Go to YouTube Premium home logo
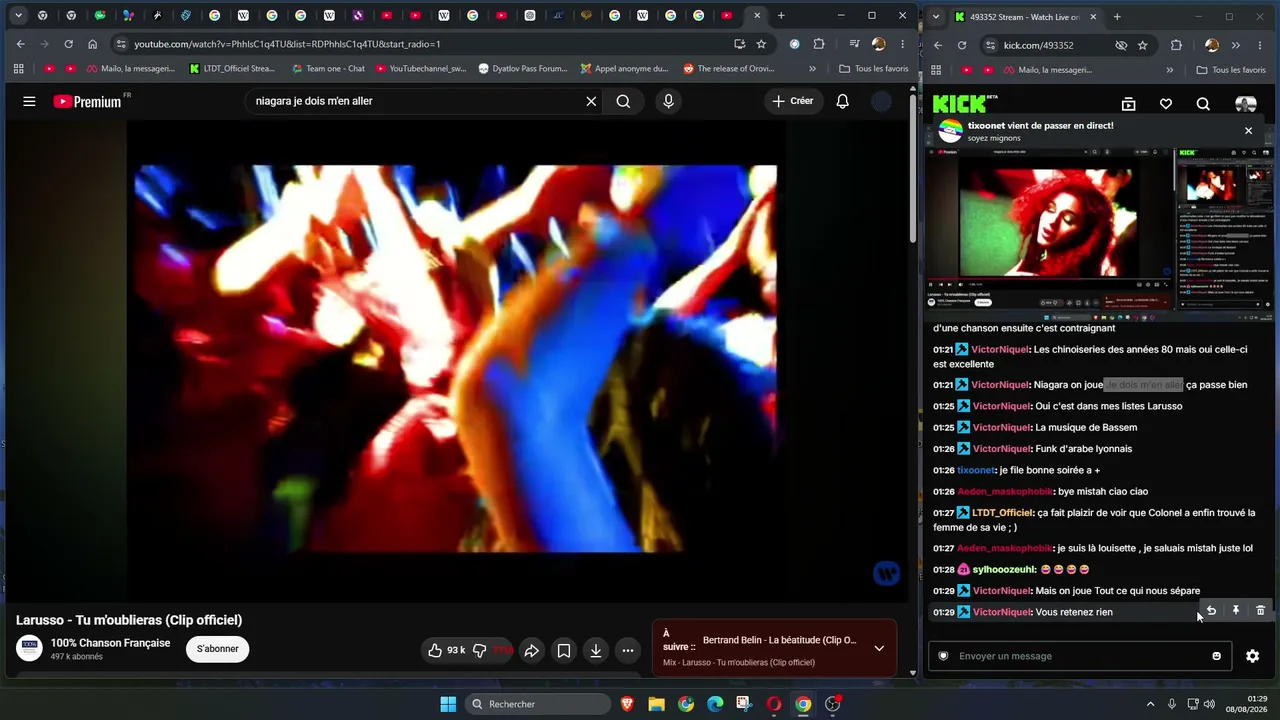 (87, 101)
